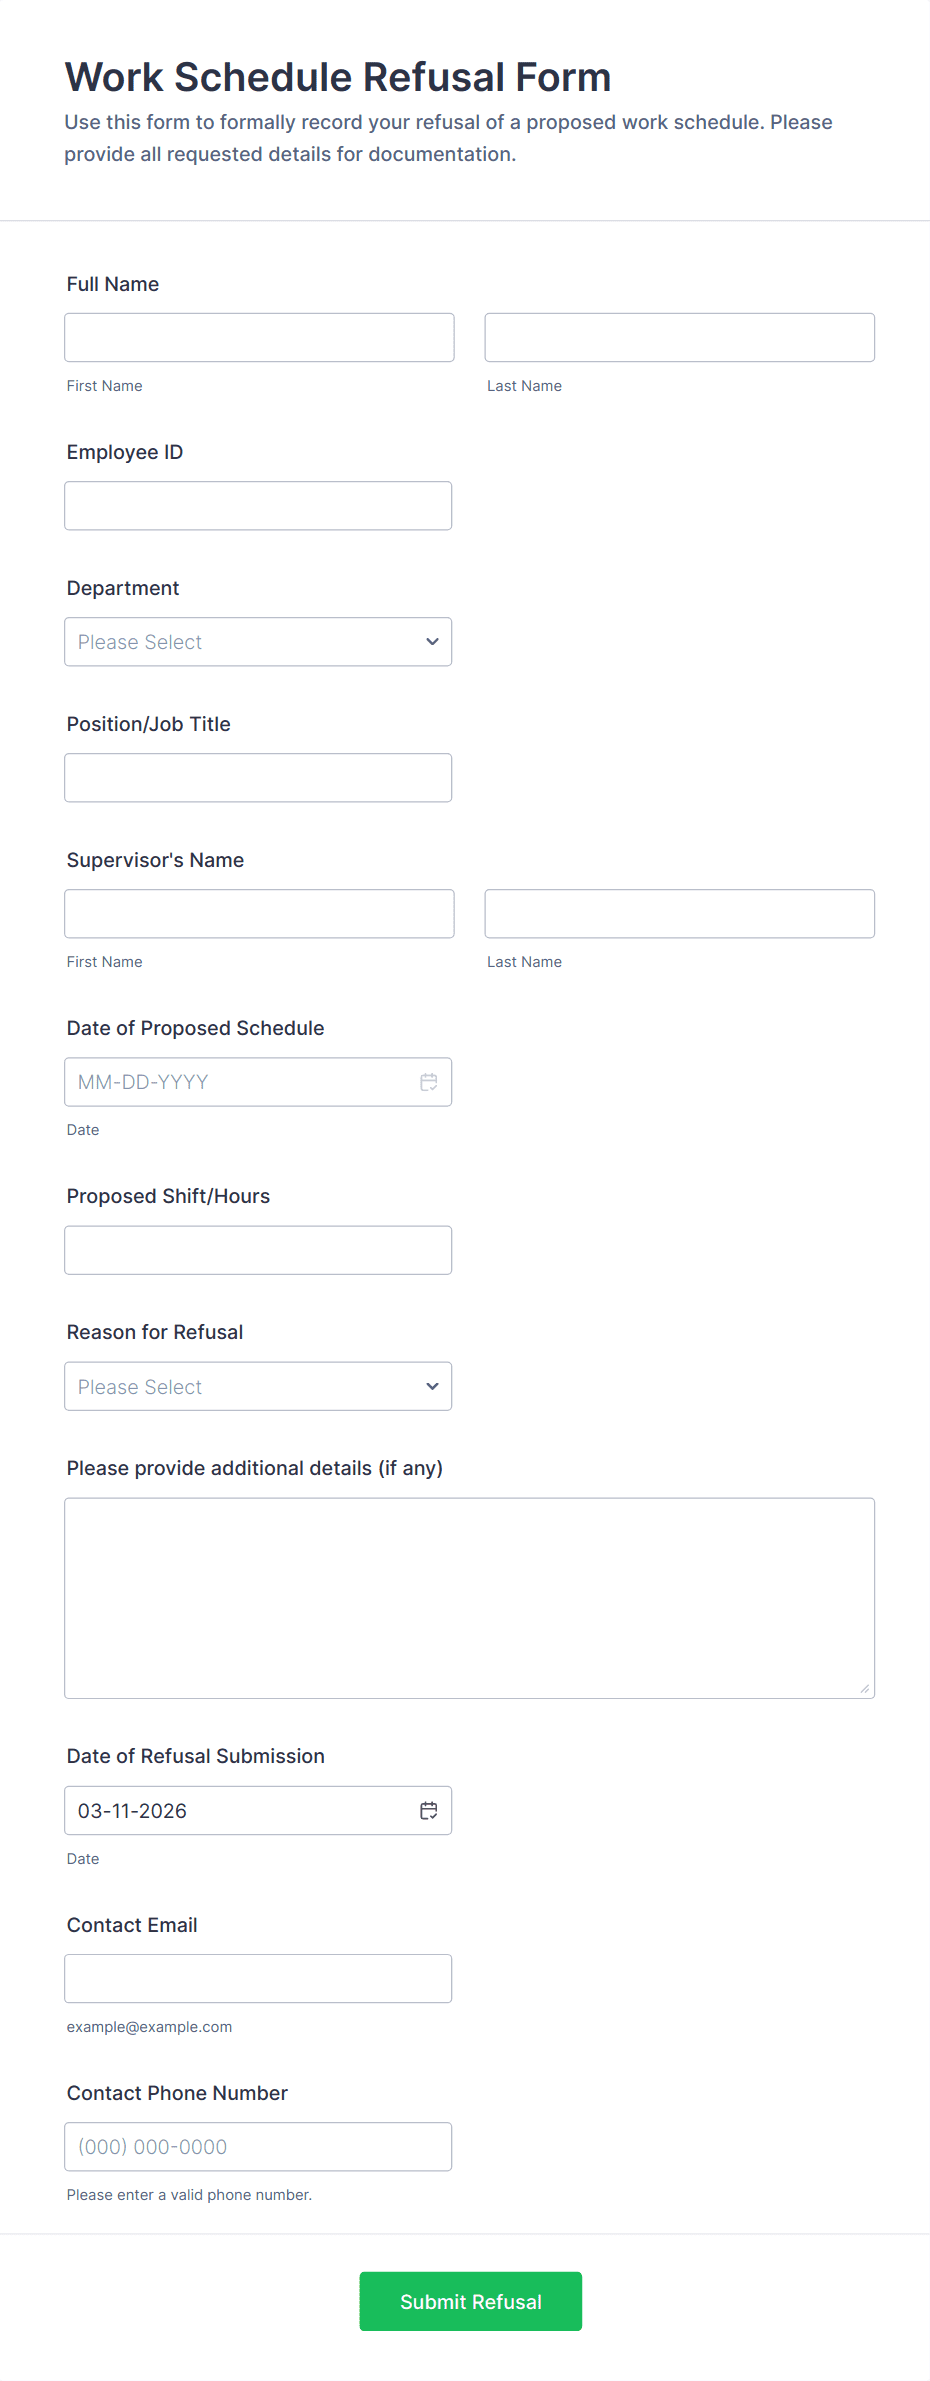Focus Supervisor's first name field
Screen dimensions: 930x2381
coord(259,914)
